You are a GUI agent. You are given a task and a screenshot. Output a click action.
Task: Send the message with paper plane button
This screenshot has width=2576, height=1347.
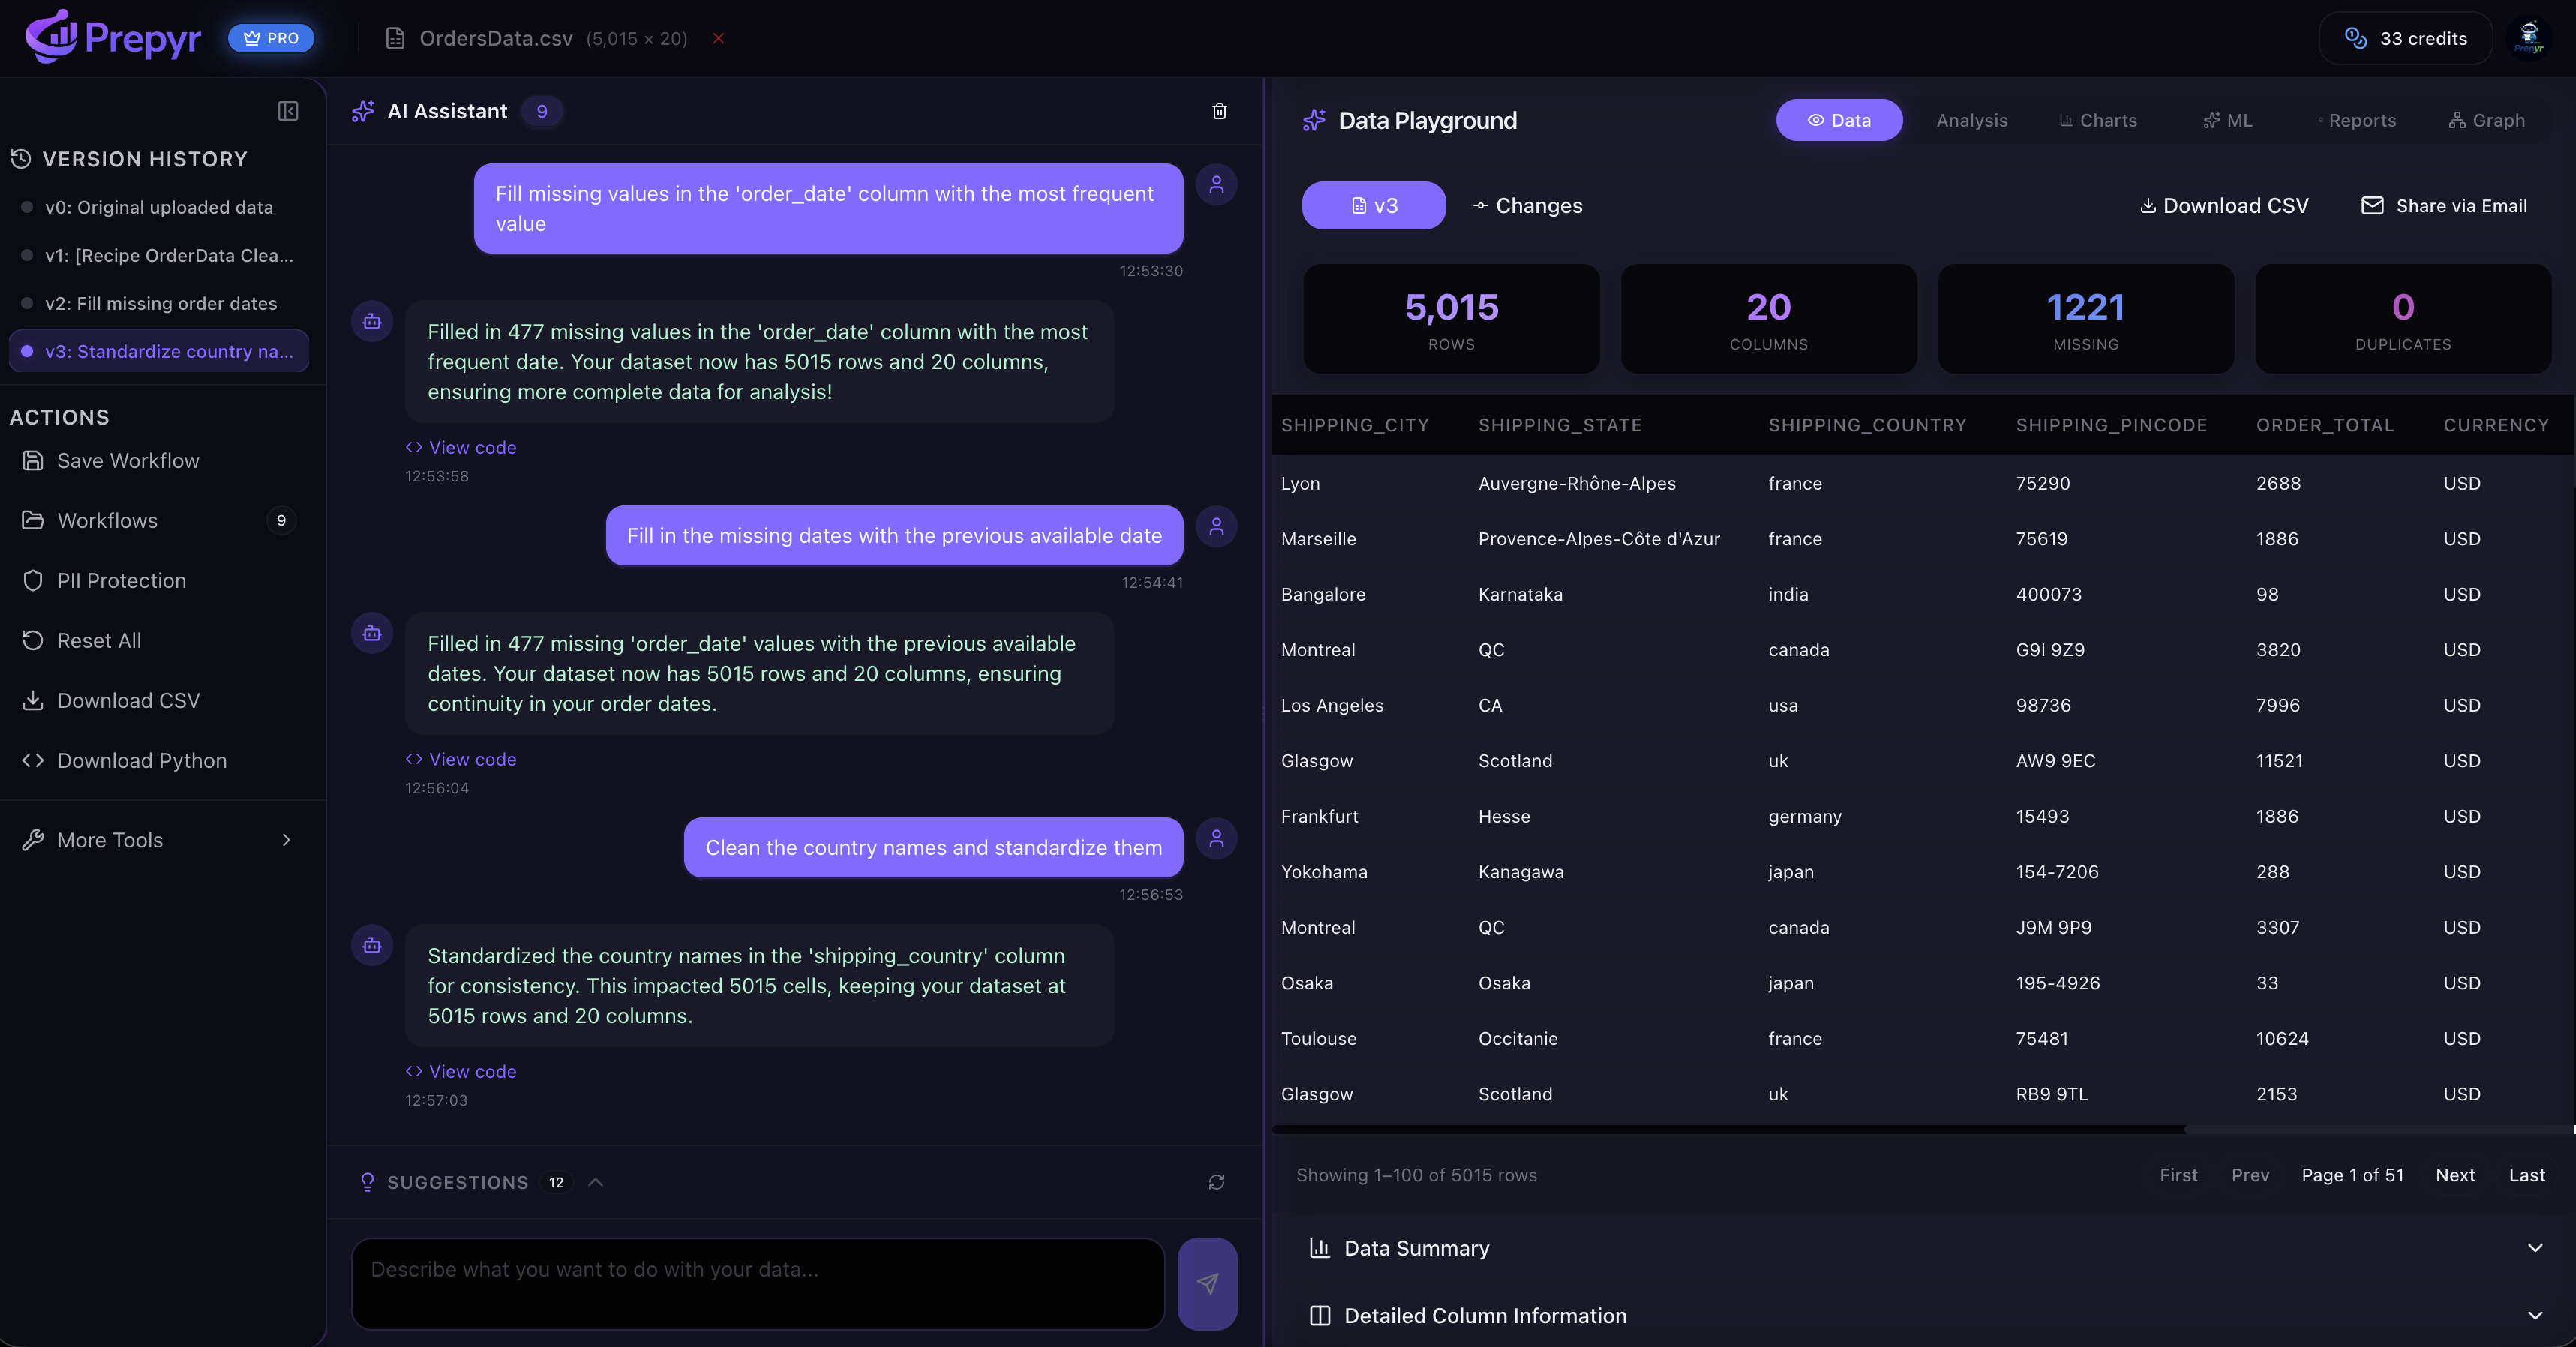coord(1207,1283)
